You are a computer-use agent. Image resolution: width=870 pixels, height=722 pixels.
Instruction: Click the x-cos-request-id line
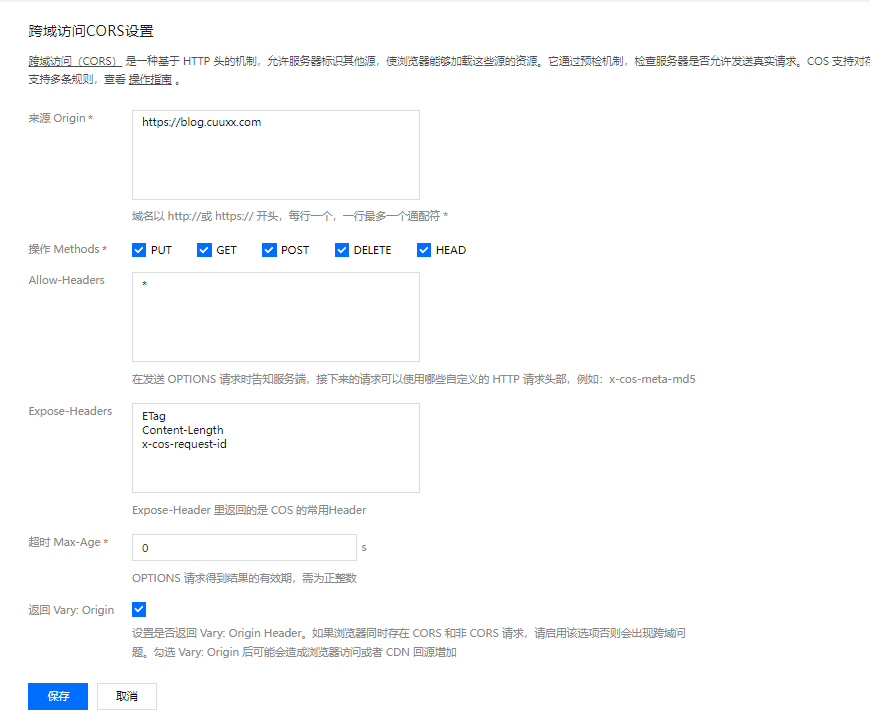coord(184,444)
